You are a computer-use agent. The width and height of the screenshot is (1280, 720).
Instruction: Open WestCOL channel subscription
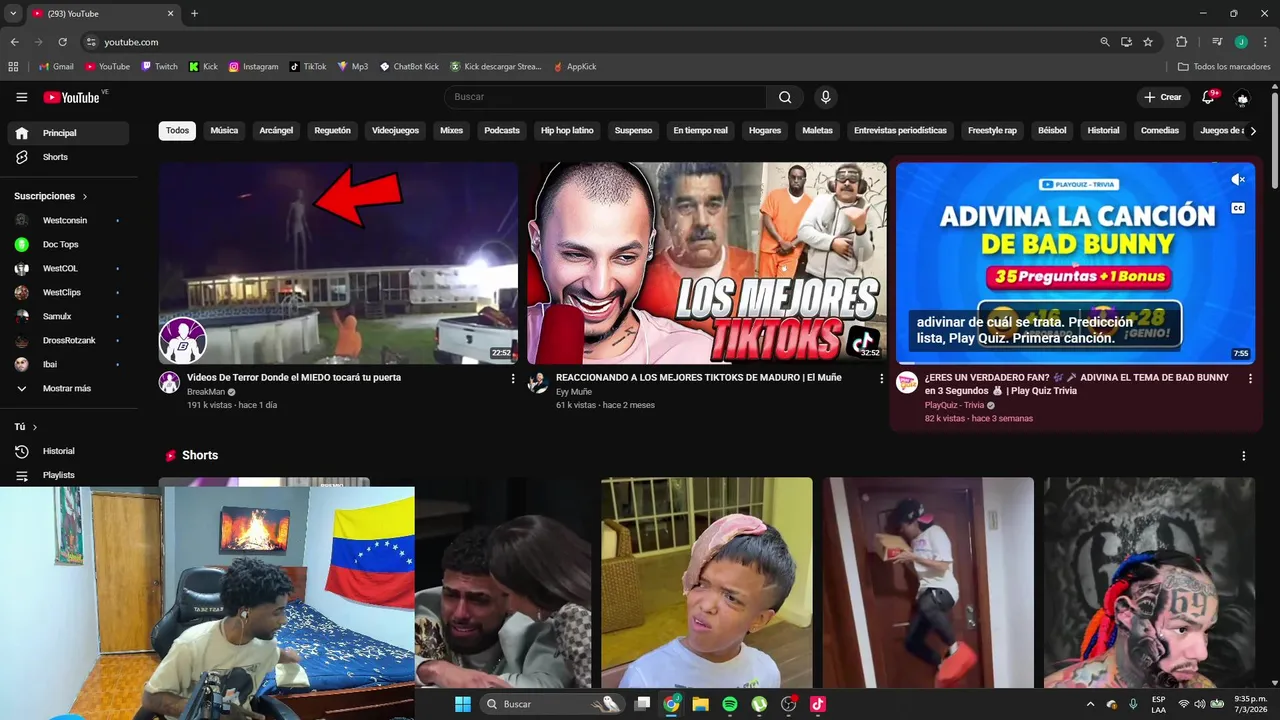pyautogui.click(x=68, y=268)
